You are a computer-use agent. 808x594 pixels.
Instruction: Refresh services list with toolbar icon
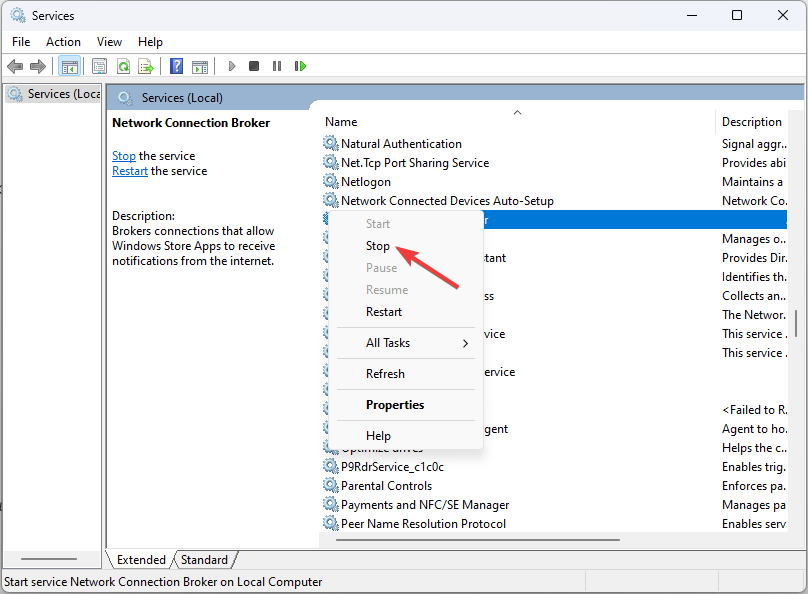click(x=123, y=66)
